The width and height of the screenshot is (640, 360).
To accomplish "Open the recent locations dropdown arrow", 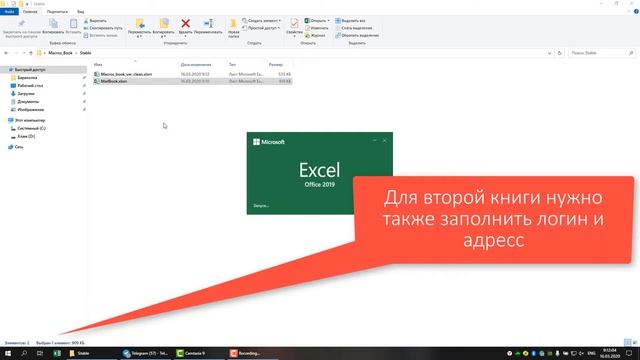I will point(24,53).
